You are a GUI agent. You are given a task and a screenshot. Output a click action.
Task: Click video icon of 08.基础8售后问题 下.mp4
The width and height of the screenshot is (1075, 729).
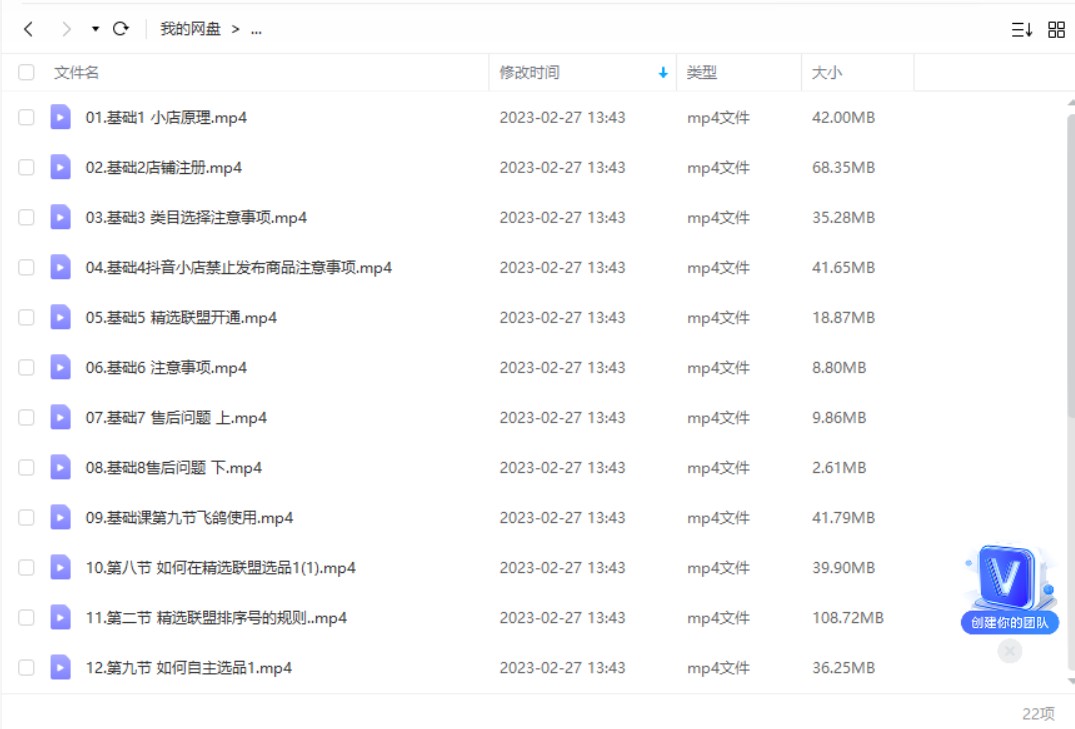coord(60,468)
